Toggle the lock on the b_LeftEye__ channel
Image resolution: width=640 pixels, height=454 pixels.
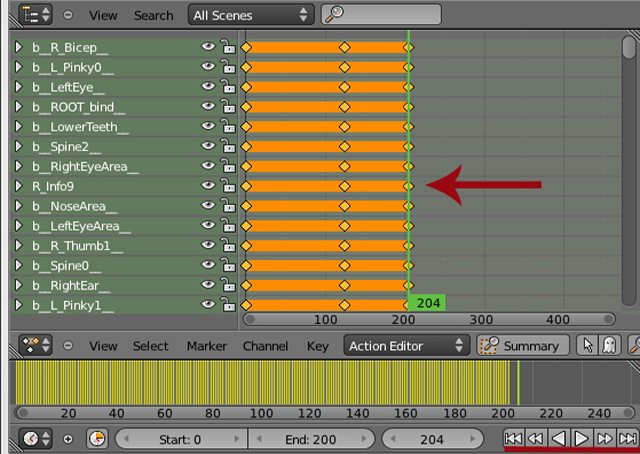click(228, 87)
